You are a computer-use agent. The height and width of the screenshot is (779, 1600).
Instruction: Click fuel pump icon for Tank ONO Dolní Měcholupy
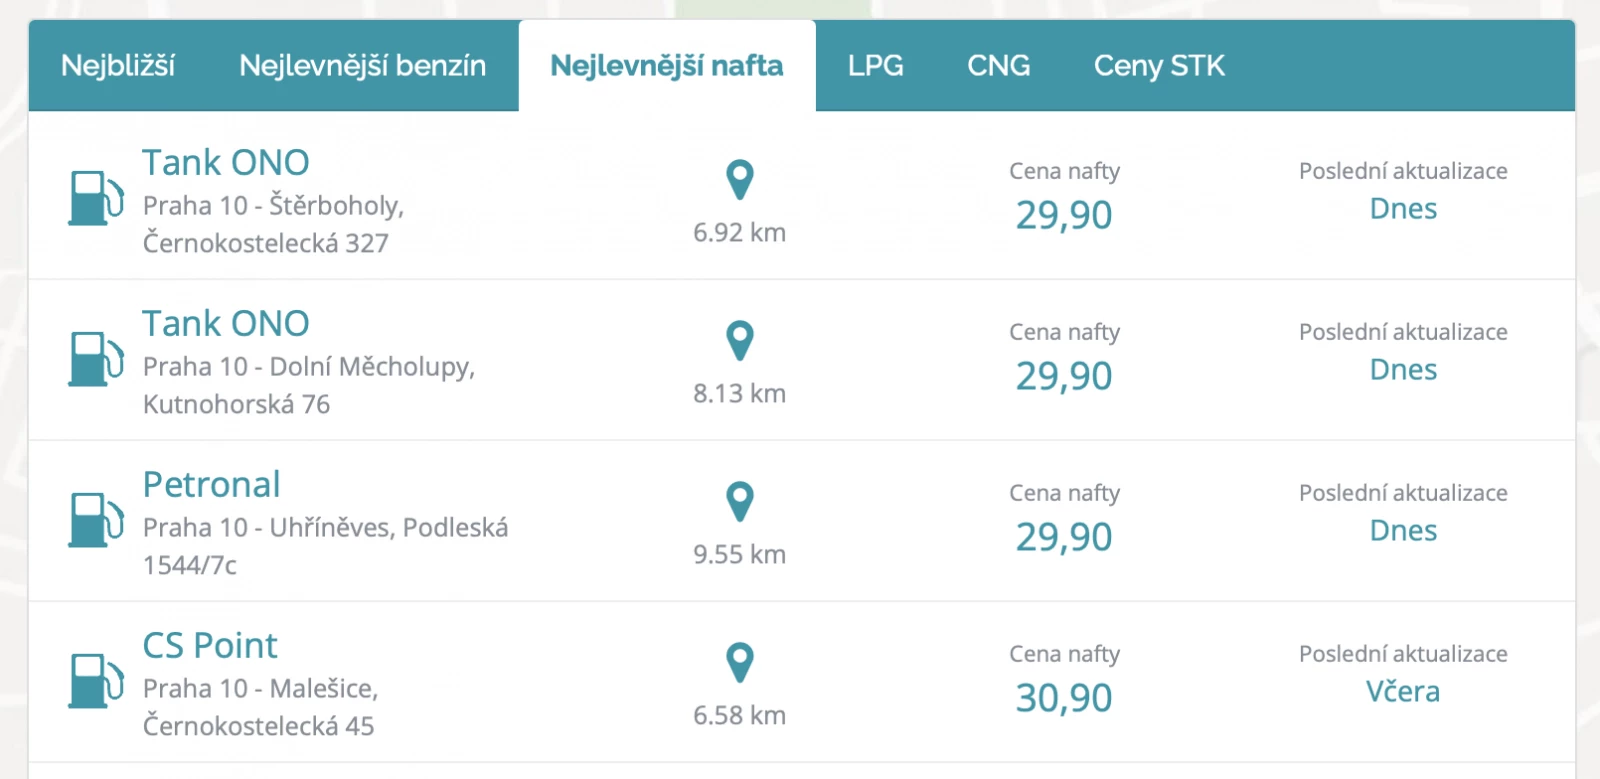(x=96, y=359)
